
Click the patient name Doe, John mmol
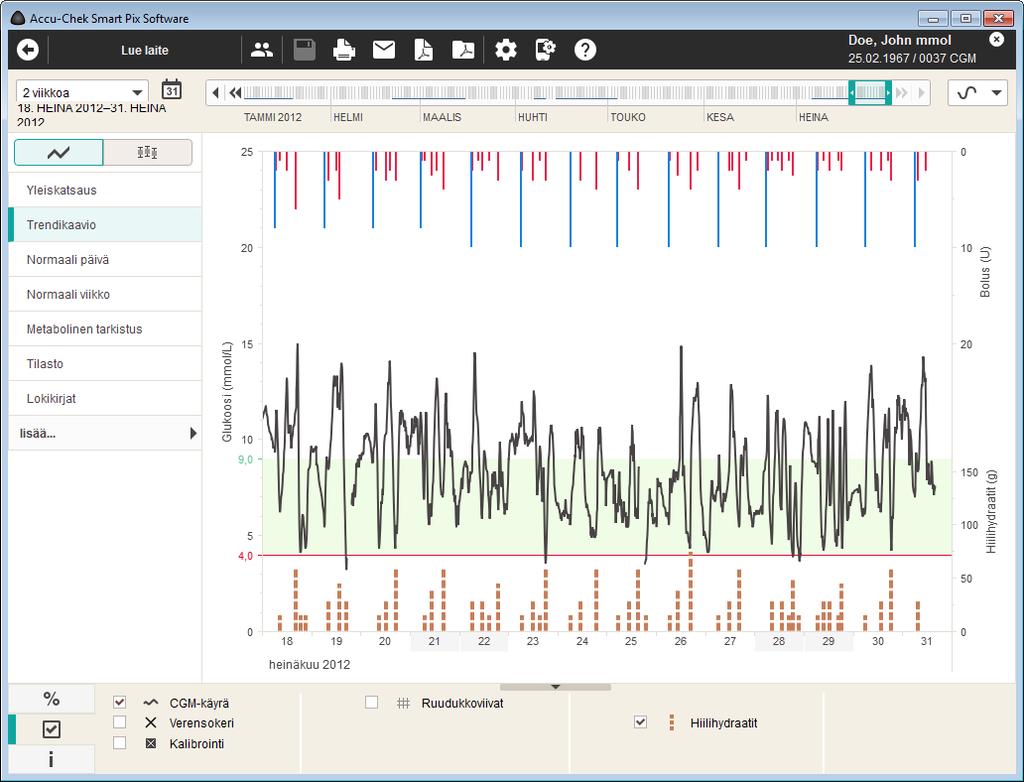tap(900, 40)
